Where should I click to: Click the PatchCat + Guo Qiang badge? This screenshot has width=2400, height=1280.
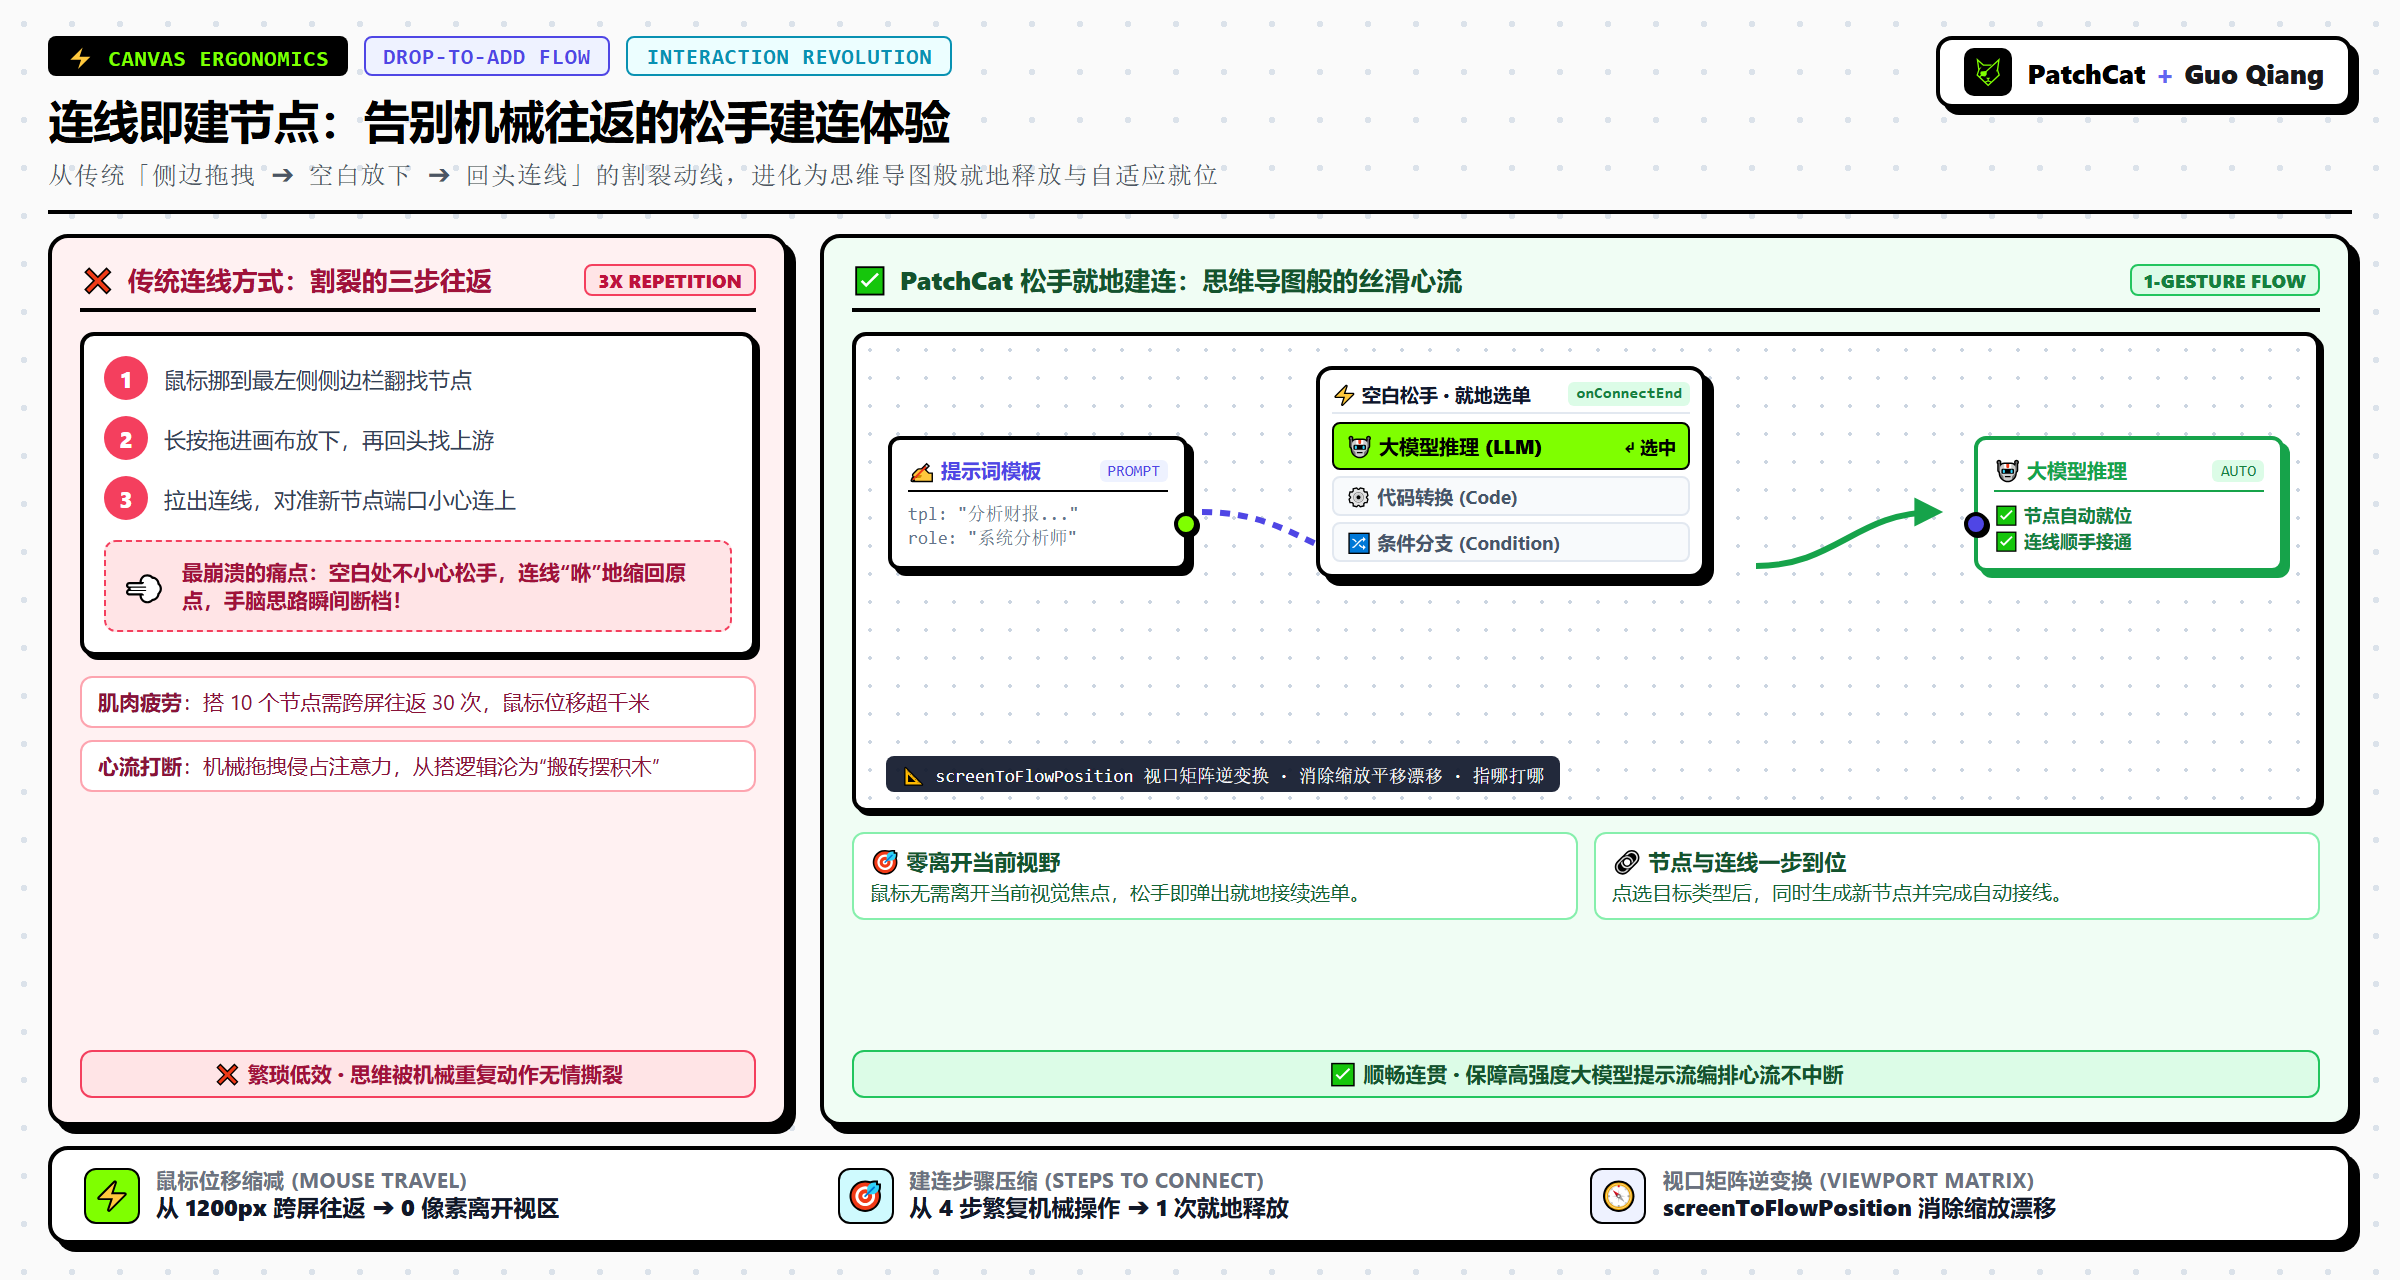[2142, 73]
